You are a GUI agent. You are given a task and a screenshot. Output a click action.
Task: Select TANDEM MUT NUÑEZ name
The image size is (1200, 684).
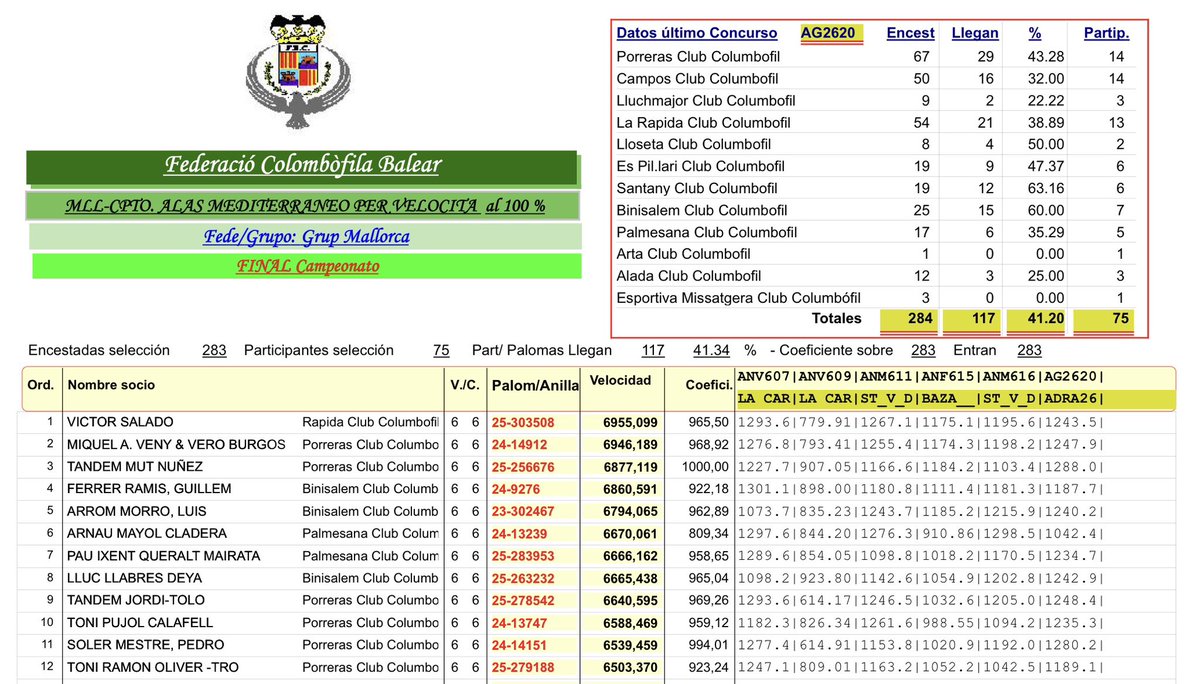[134, 466]
